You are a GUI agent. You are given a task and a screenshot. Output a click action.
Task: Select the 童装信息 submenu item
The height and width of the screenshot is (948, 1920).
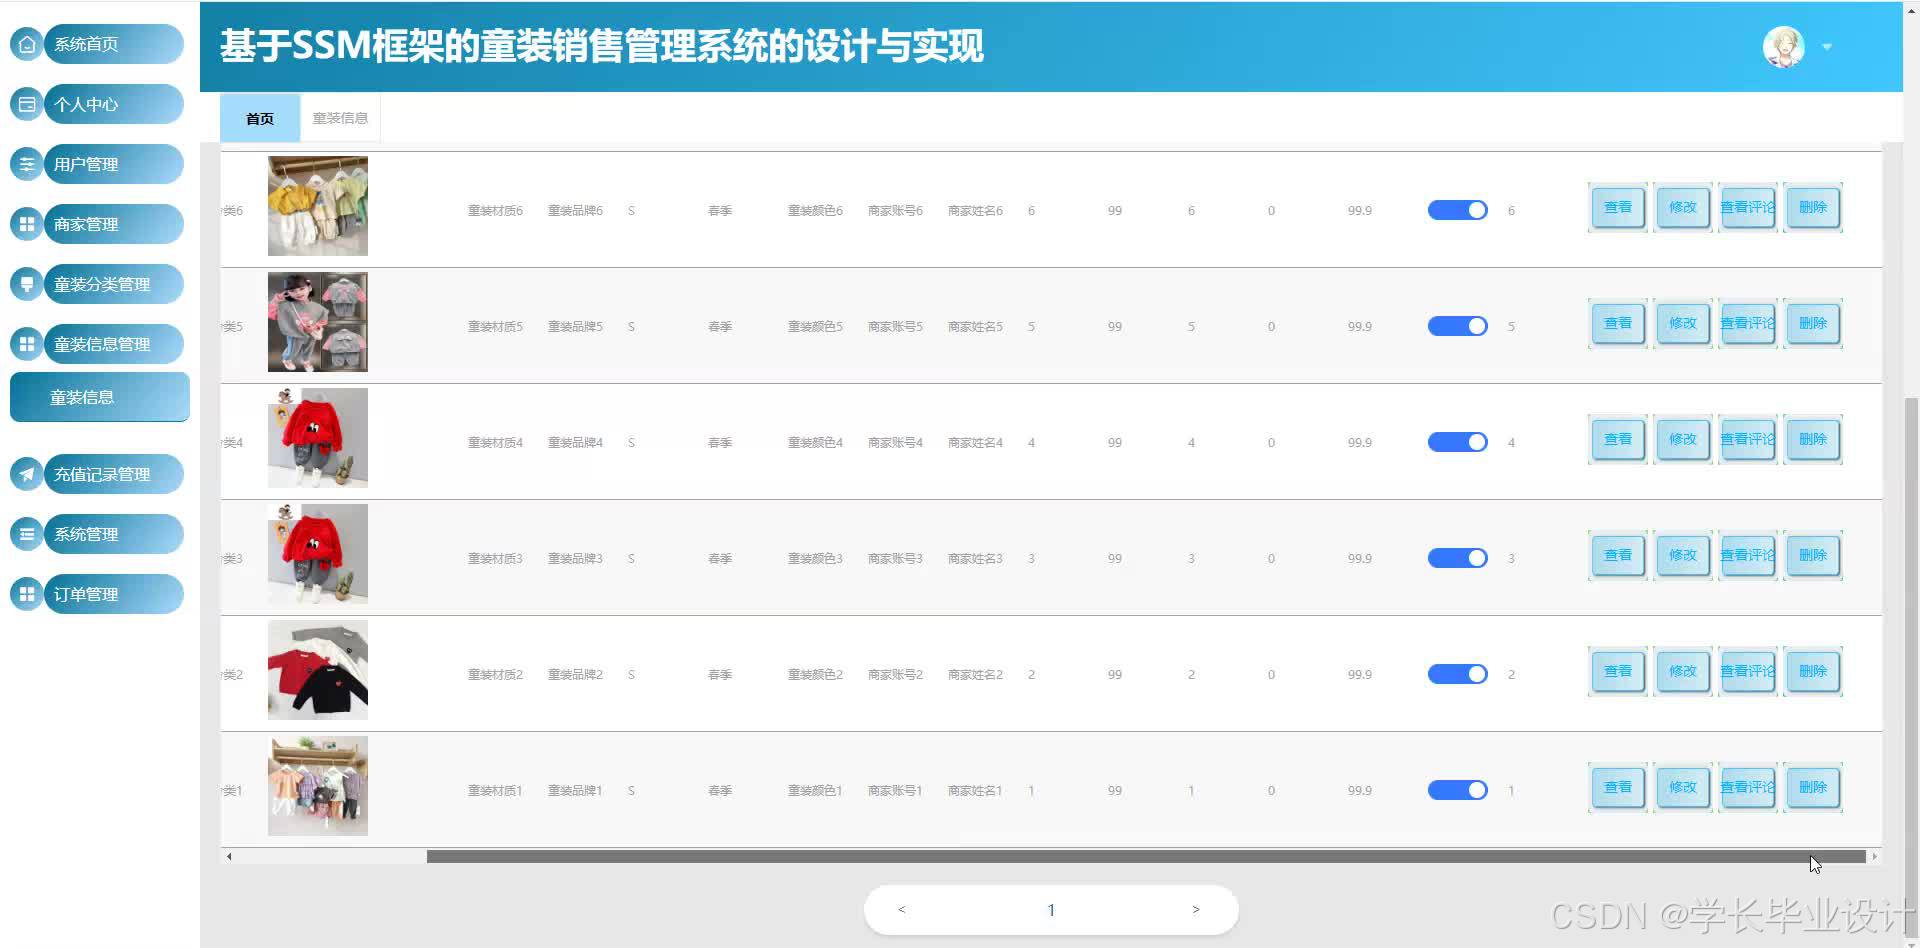point(99,397)
